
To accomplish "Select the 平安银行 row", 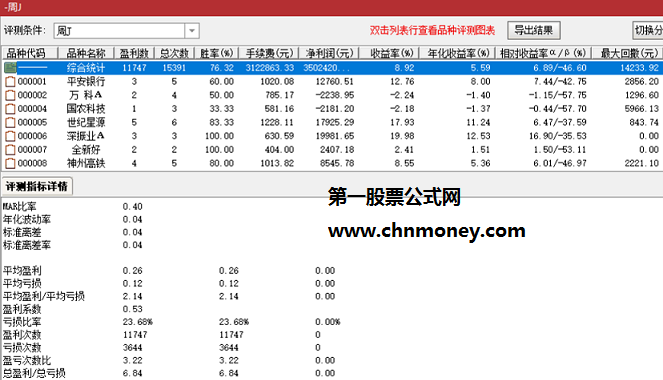I will point(332,82).
